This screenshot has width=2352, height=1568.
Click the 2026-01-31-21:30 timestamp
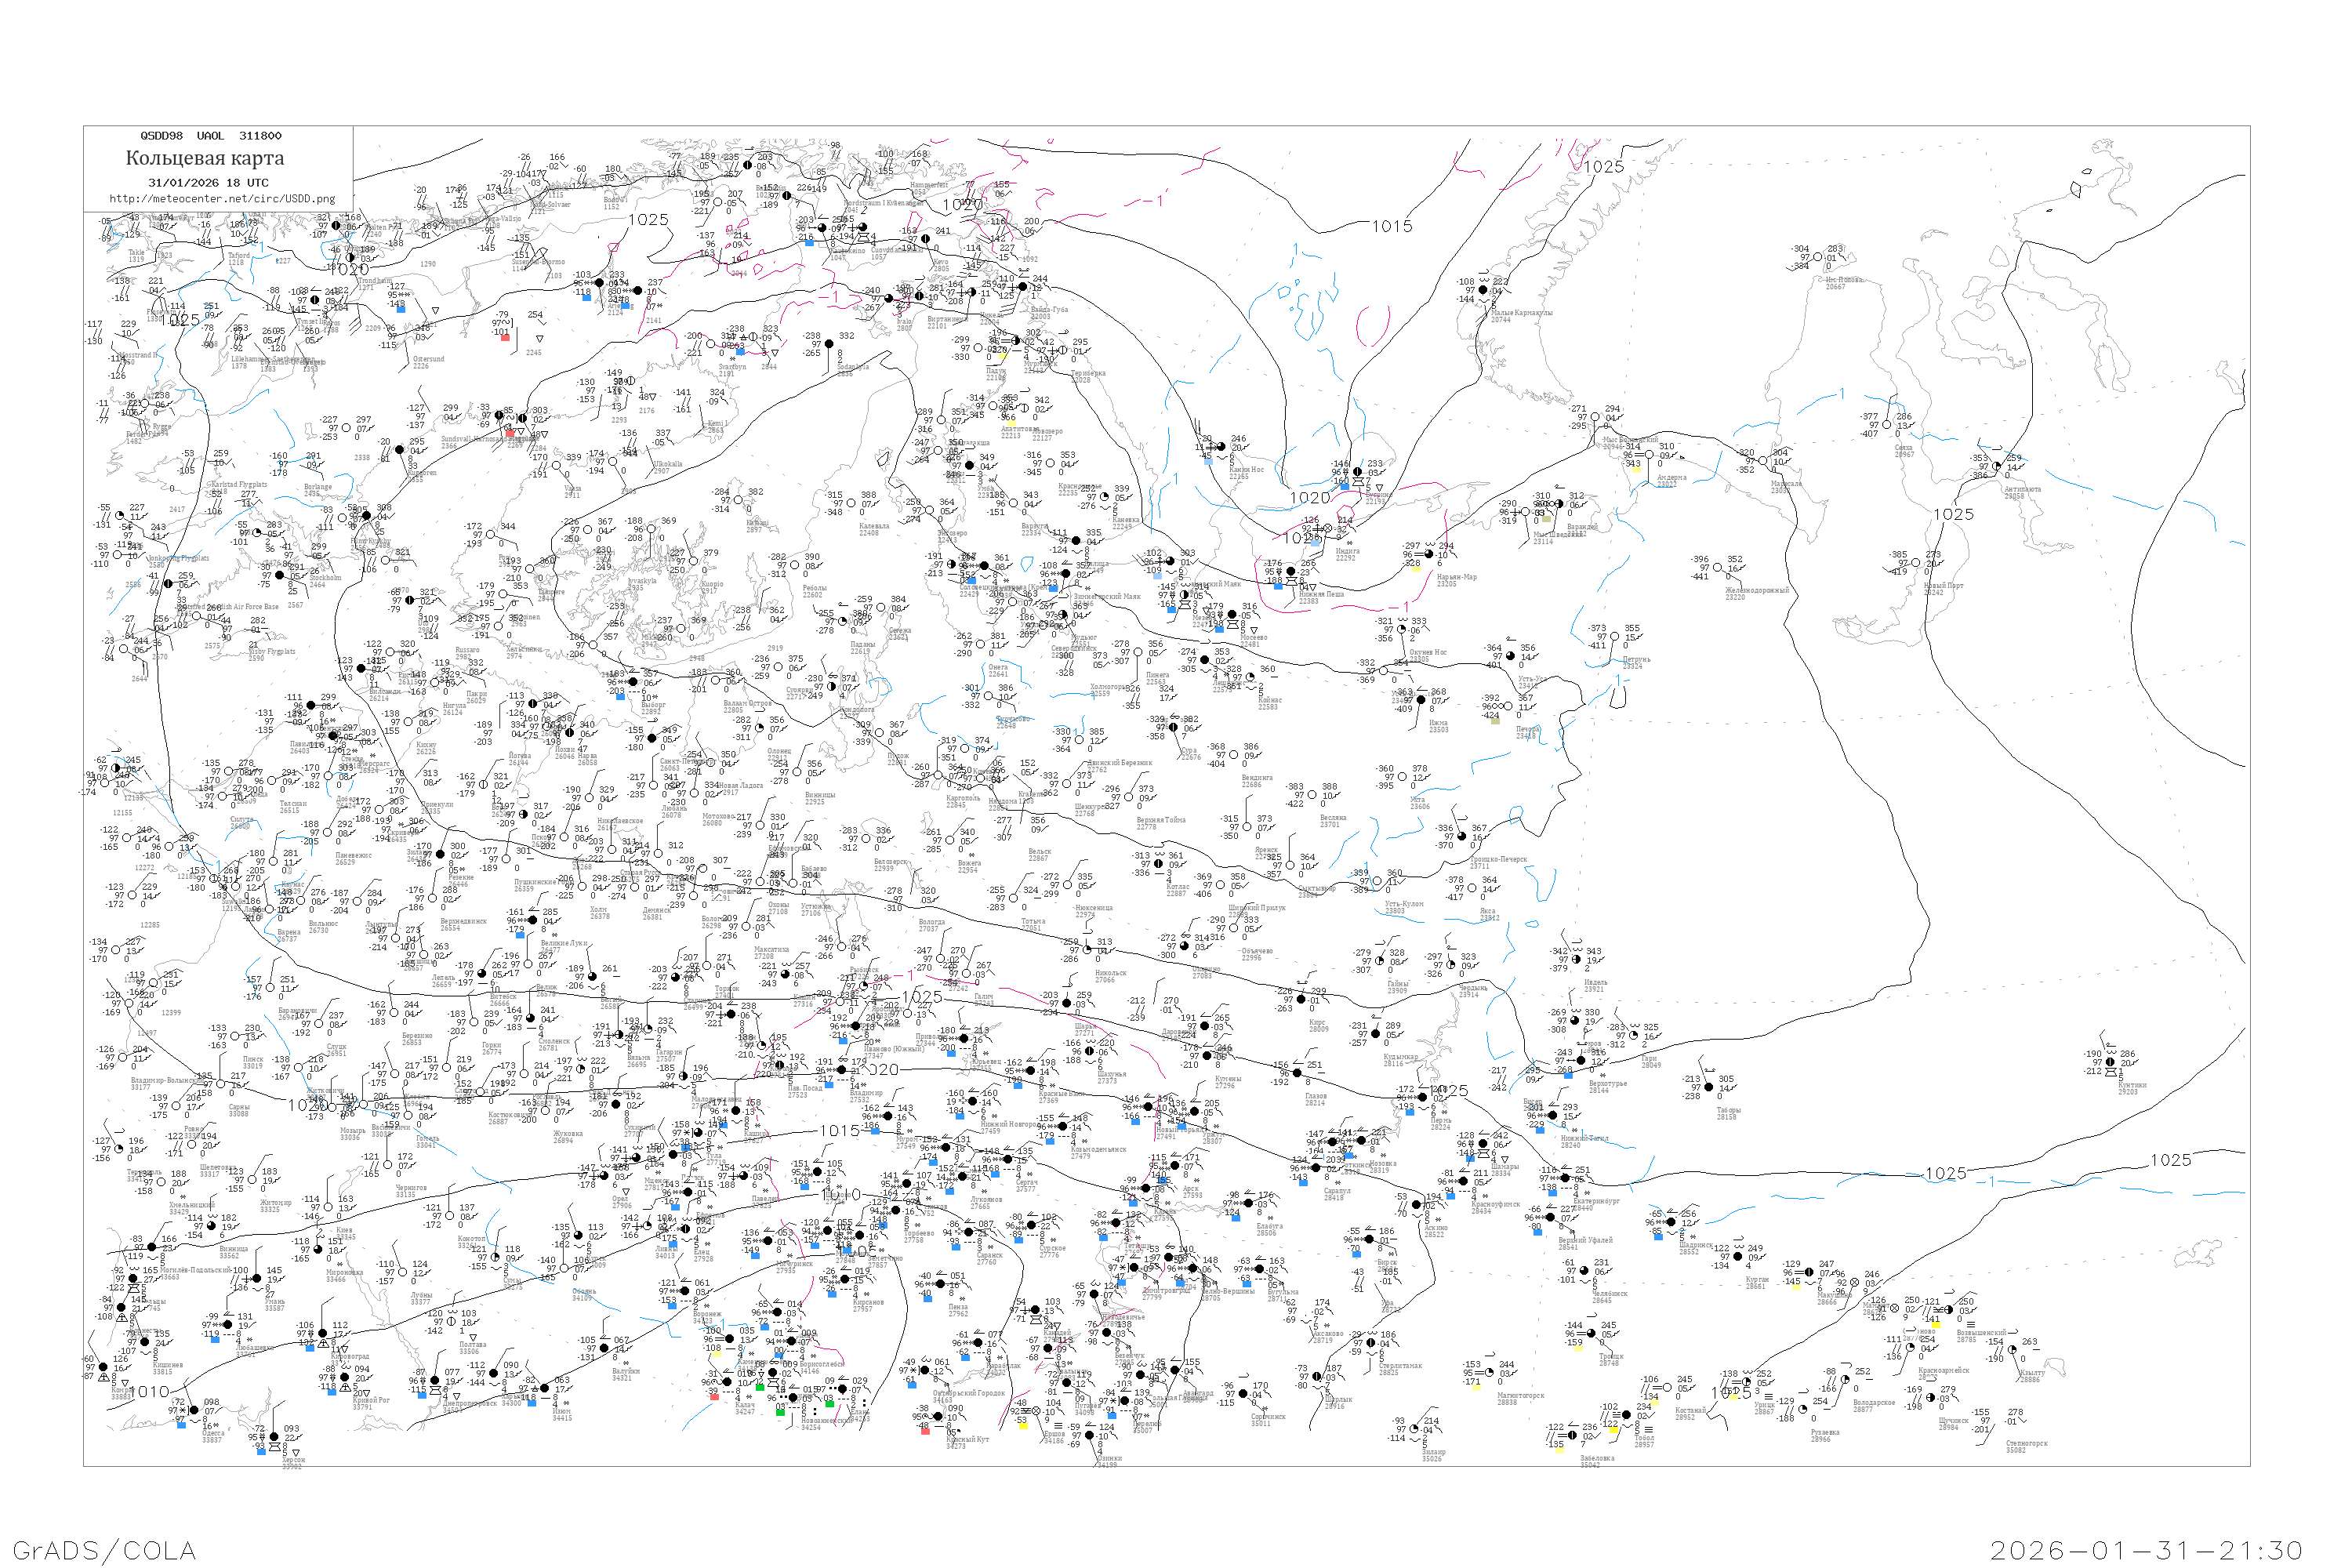click(x=2146, y=1551)
